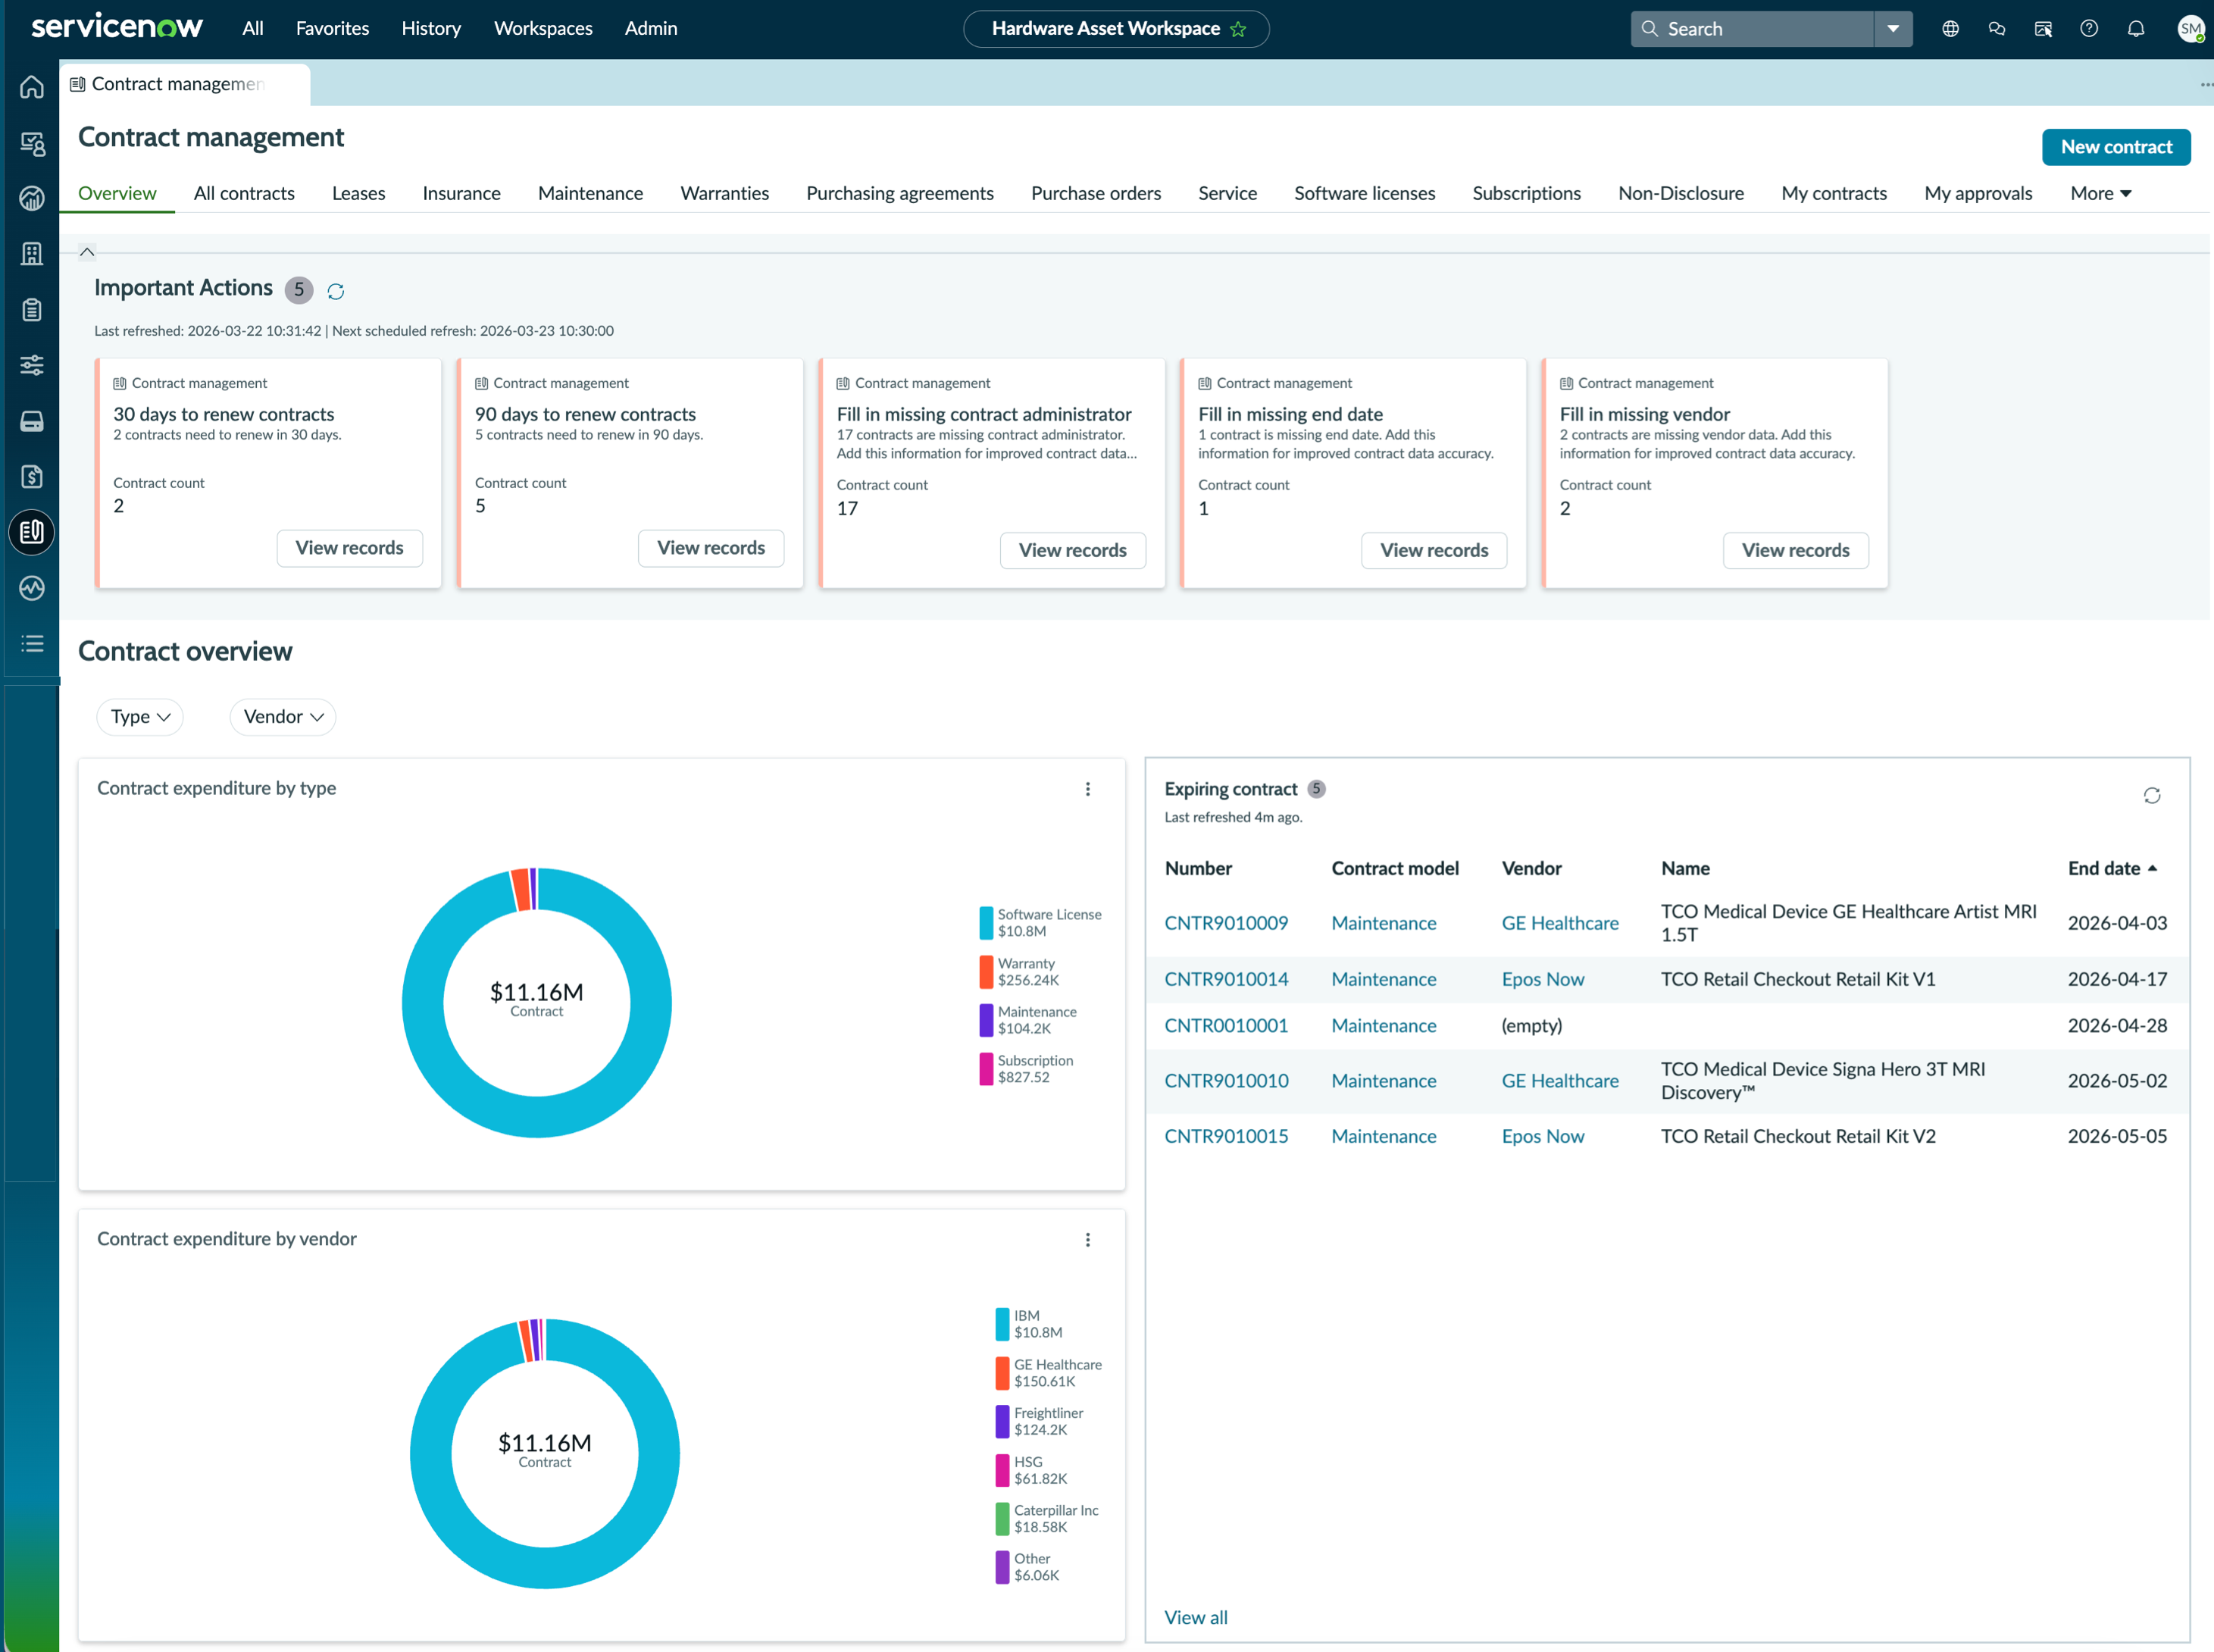The image size is (2214, 1652).
Task: Switch to the Leases tab
Action: click(x=359, y=193)
